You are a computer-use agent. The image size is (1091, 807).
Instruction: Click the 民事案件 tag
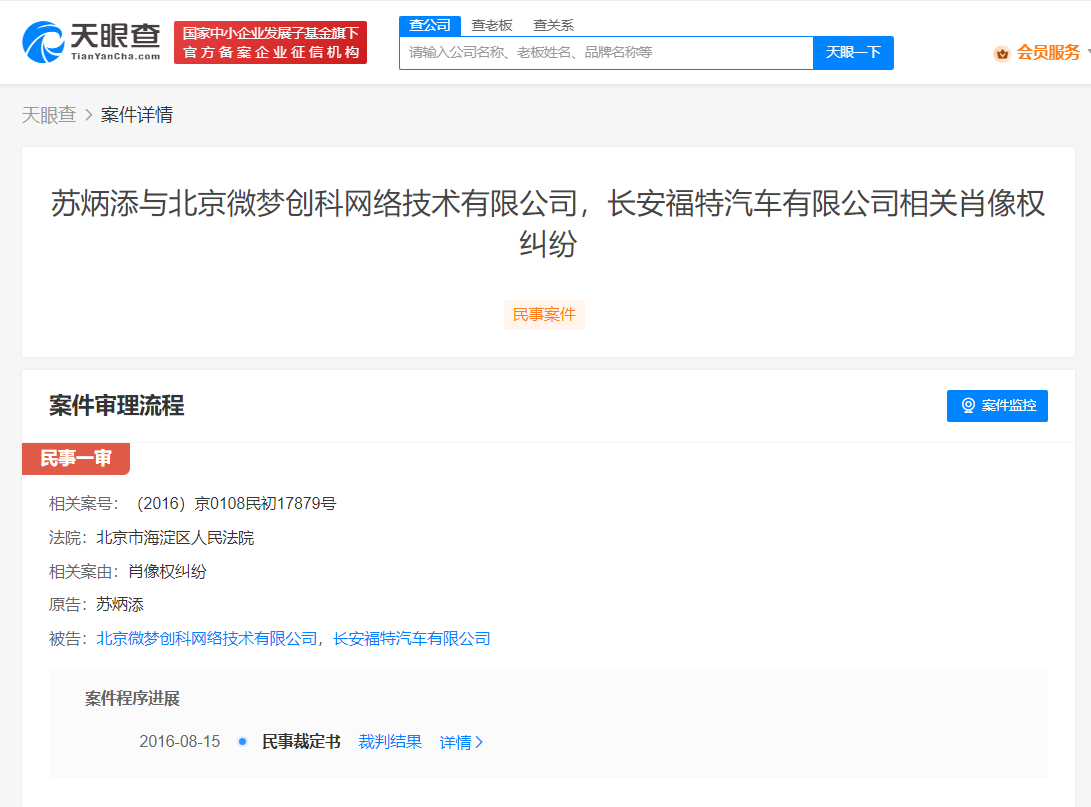coord(544,314)
